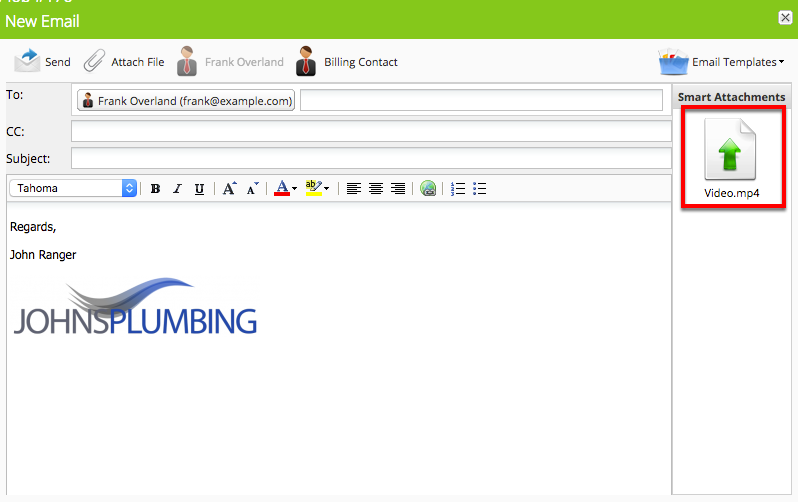Toggle italic formatting
This screenshot has width=802, height=502.
[x=177, y=189]
